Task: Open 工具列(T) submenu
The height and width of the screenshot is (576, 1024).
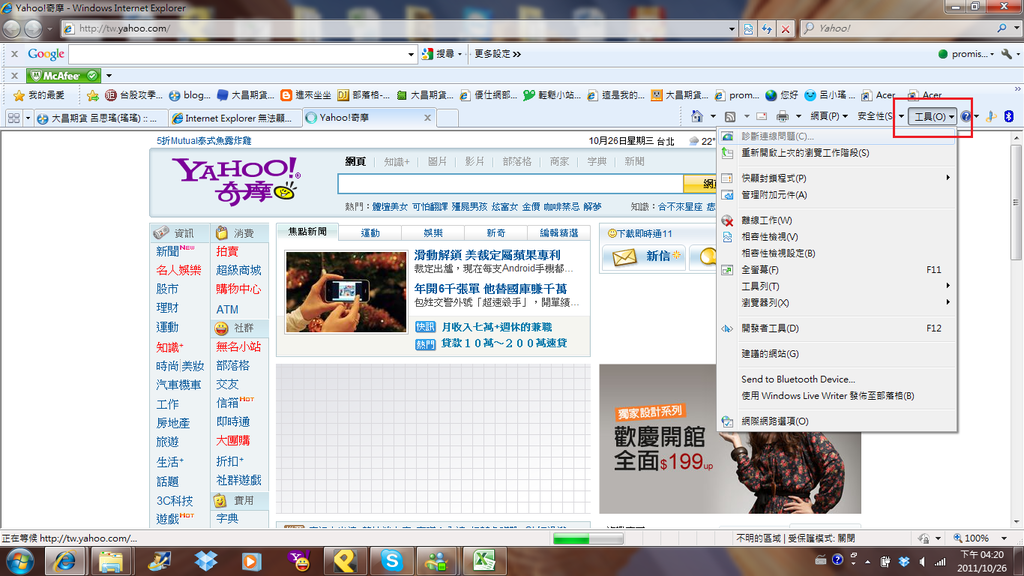Action: click(x=837, y=286)
